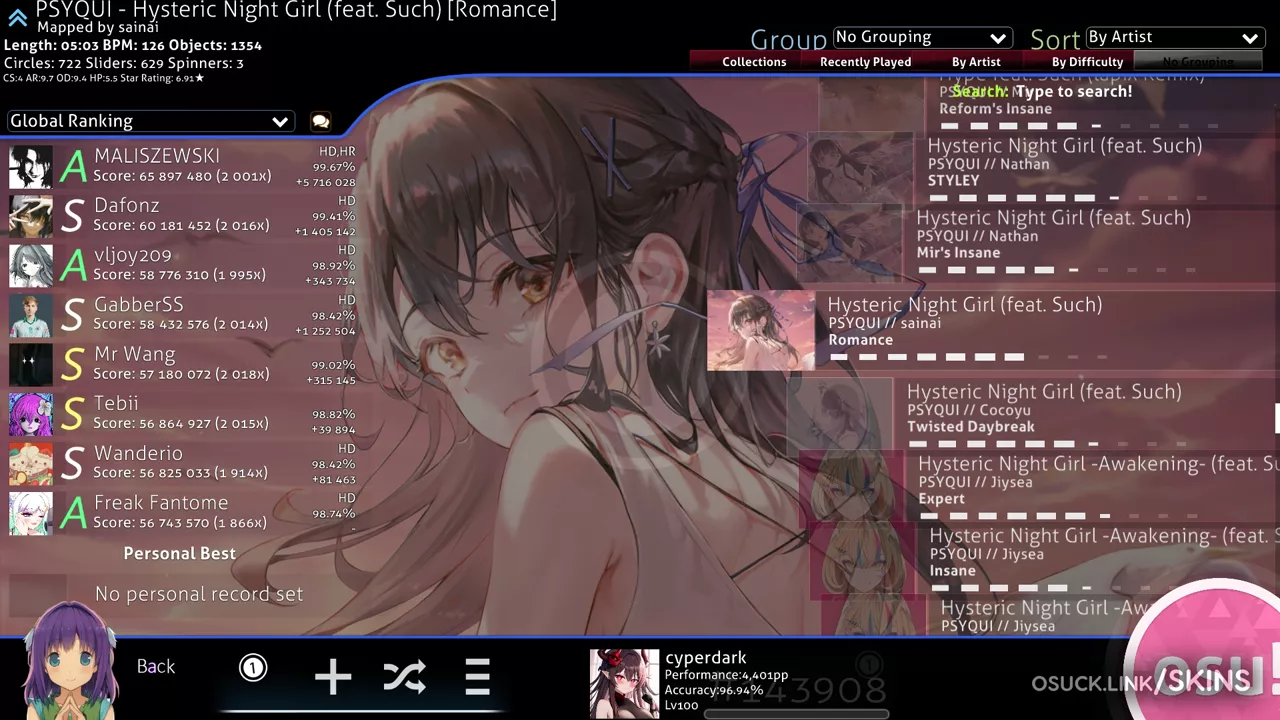The width and height of the screenshot is (1280, 720).
Task: Click the search field to type
Action: (x=1042, y=92)
